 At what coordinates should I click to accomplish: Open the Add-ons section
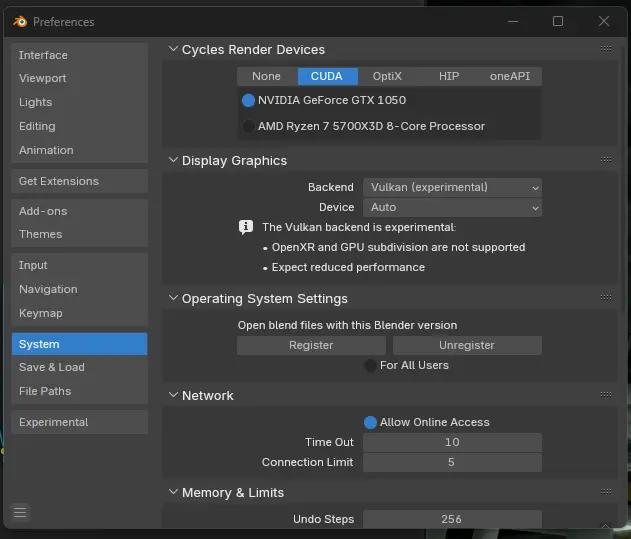[x=79, y=211]
